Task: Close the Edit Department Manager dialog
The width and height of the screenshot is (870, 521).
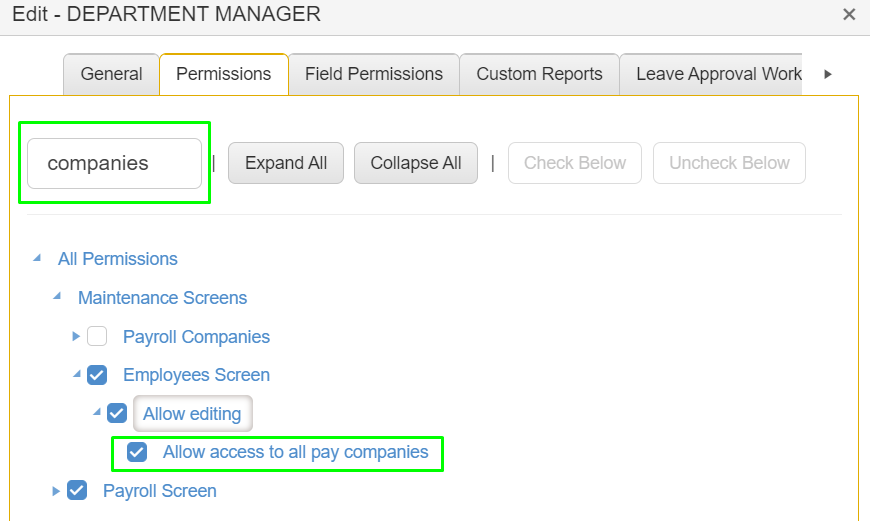Action: pos(849,14)
